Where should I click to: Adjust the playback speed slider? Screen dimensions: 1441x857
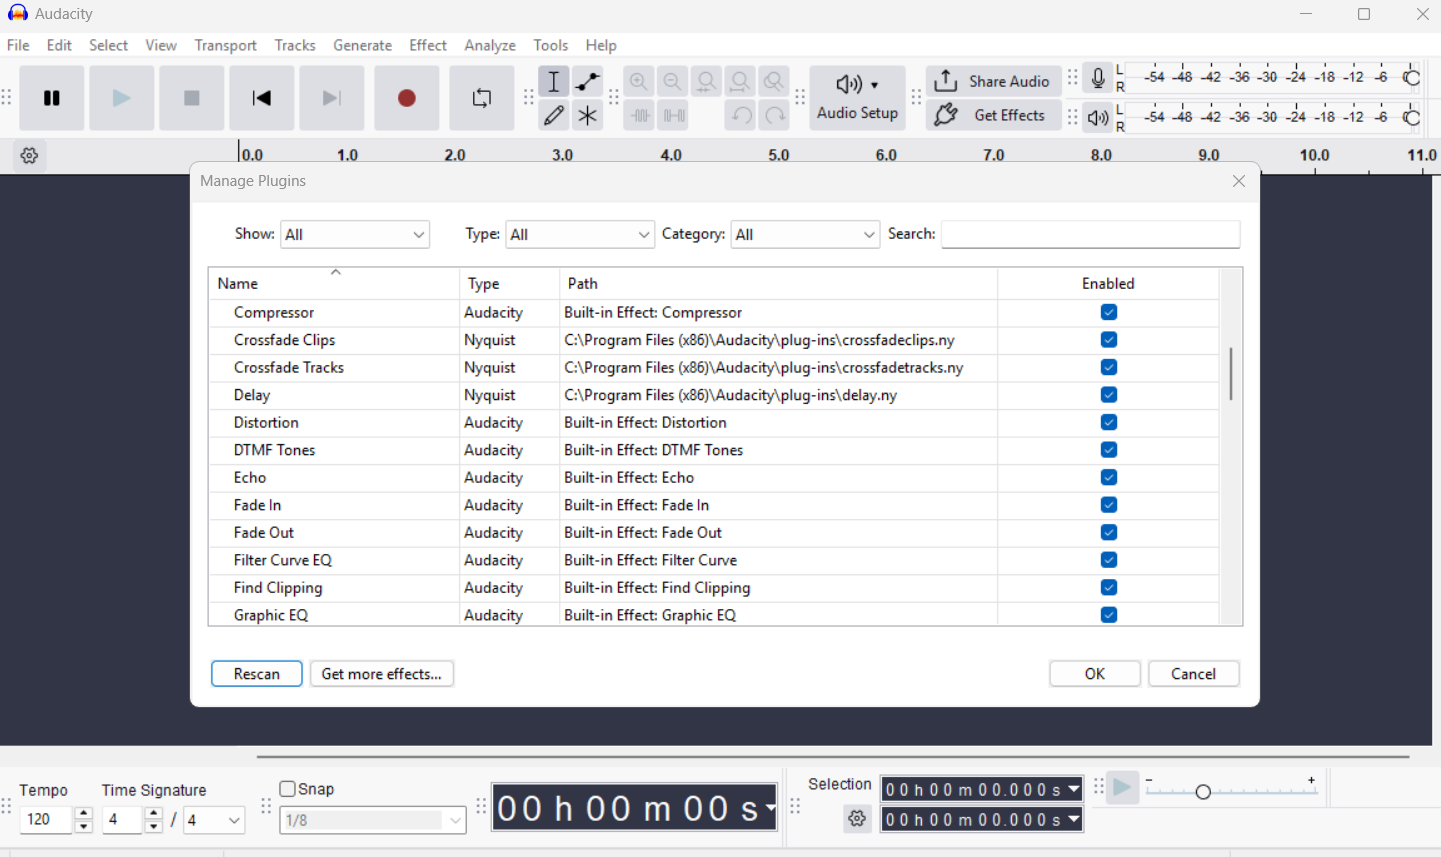click(x=1203, y=792)
